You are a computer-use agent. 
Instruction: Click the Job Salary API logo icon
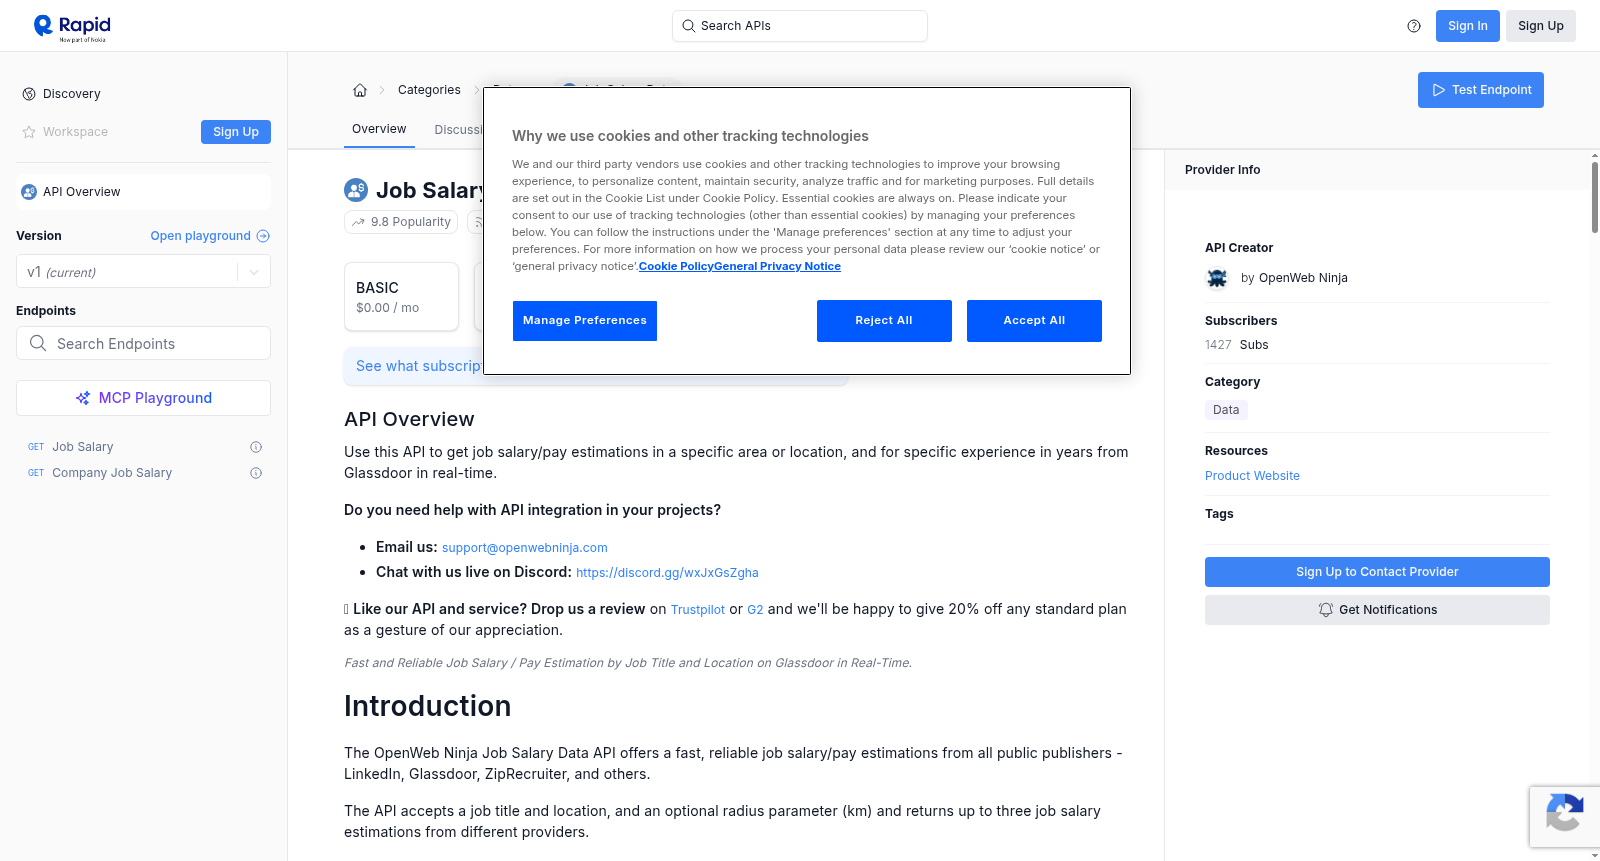356,190
